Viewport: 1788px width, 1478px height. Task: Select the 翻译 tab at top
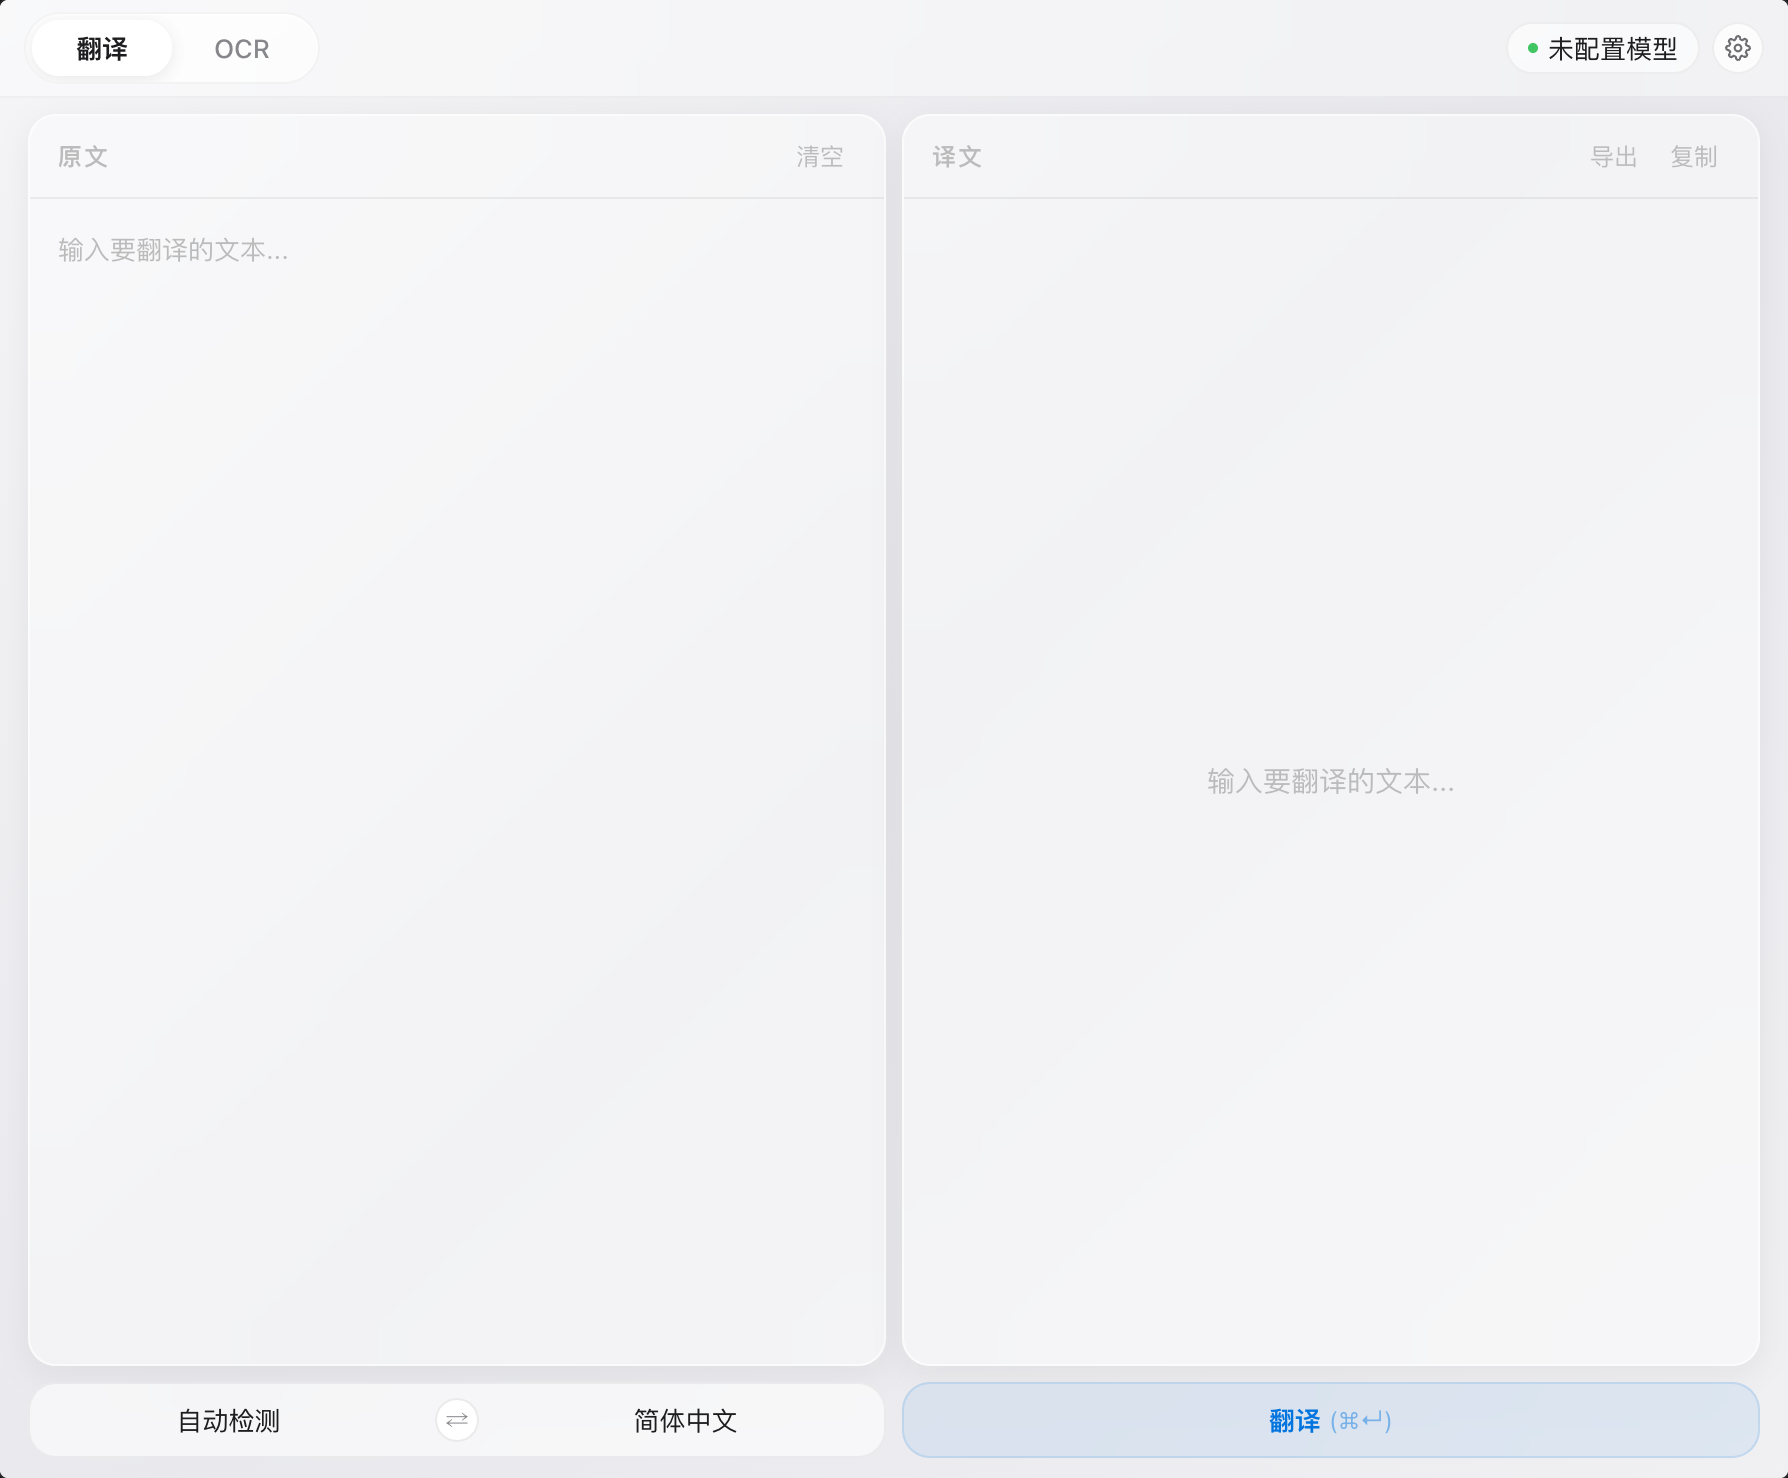click(x=102, y=48)
